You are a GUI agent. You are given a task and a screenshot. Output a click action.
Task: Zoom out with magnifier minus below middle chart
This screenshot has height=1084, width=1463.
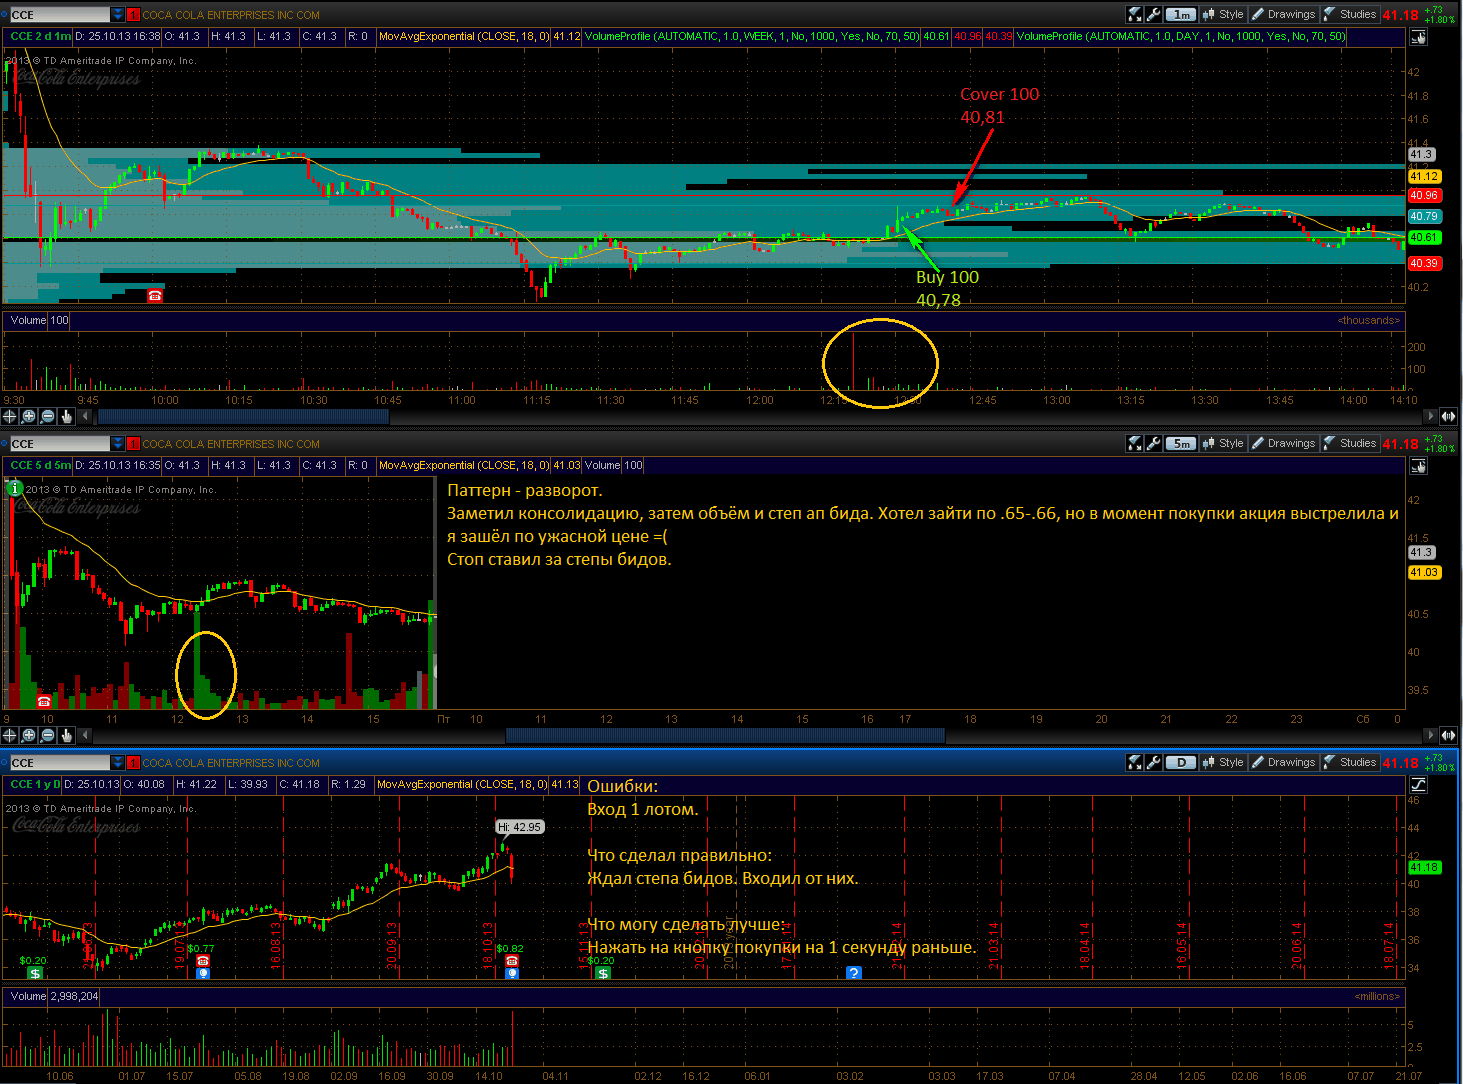pos(48,735)
